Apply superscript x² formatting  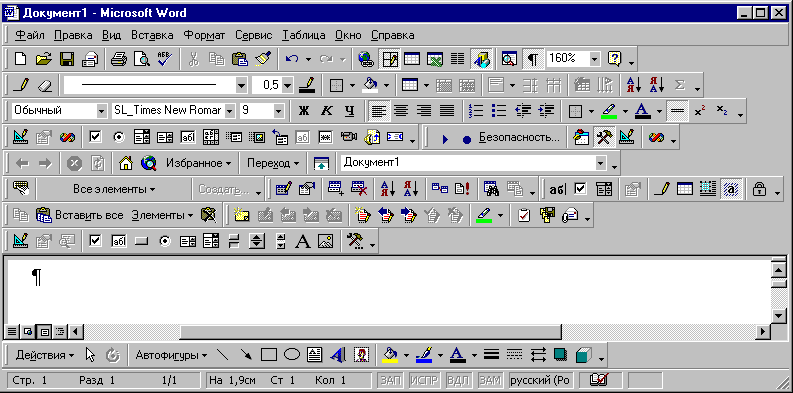pyautogui.click(x=700, y=111)
